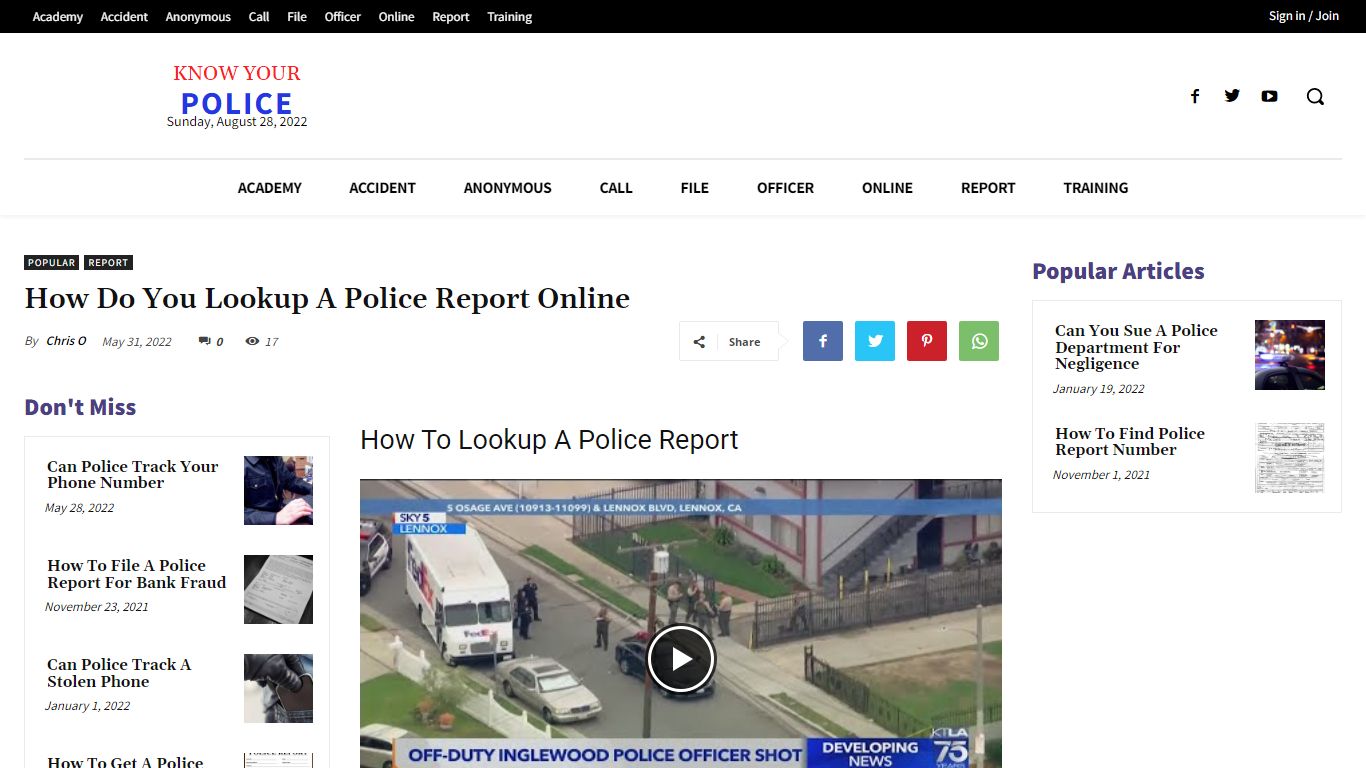The height and width of the screenshot is (768, 1366).
Task: Click thumbnail for Sue A Police Department article
Action: pyautogui.click(x=1290, y=355)
